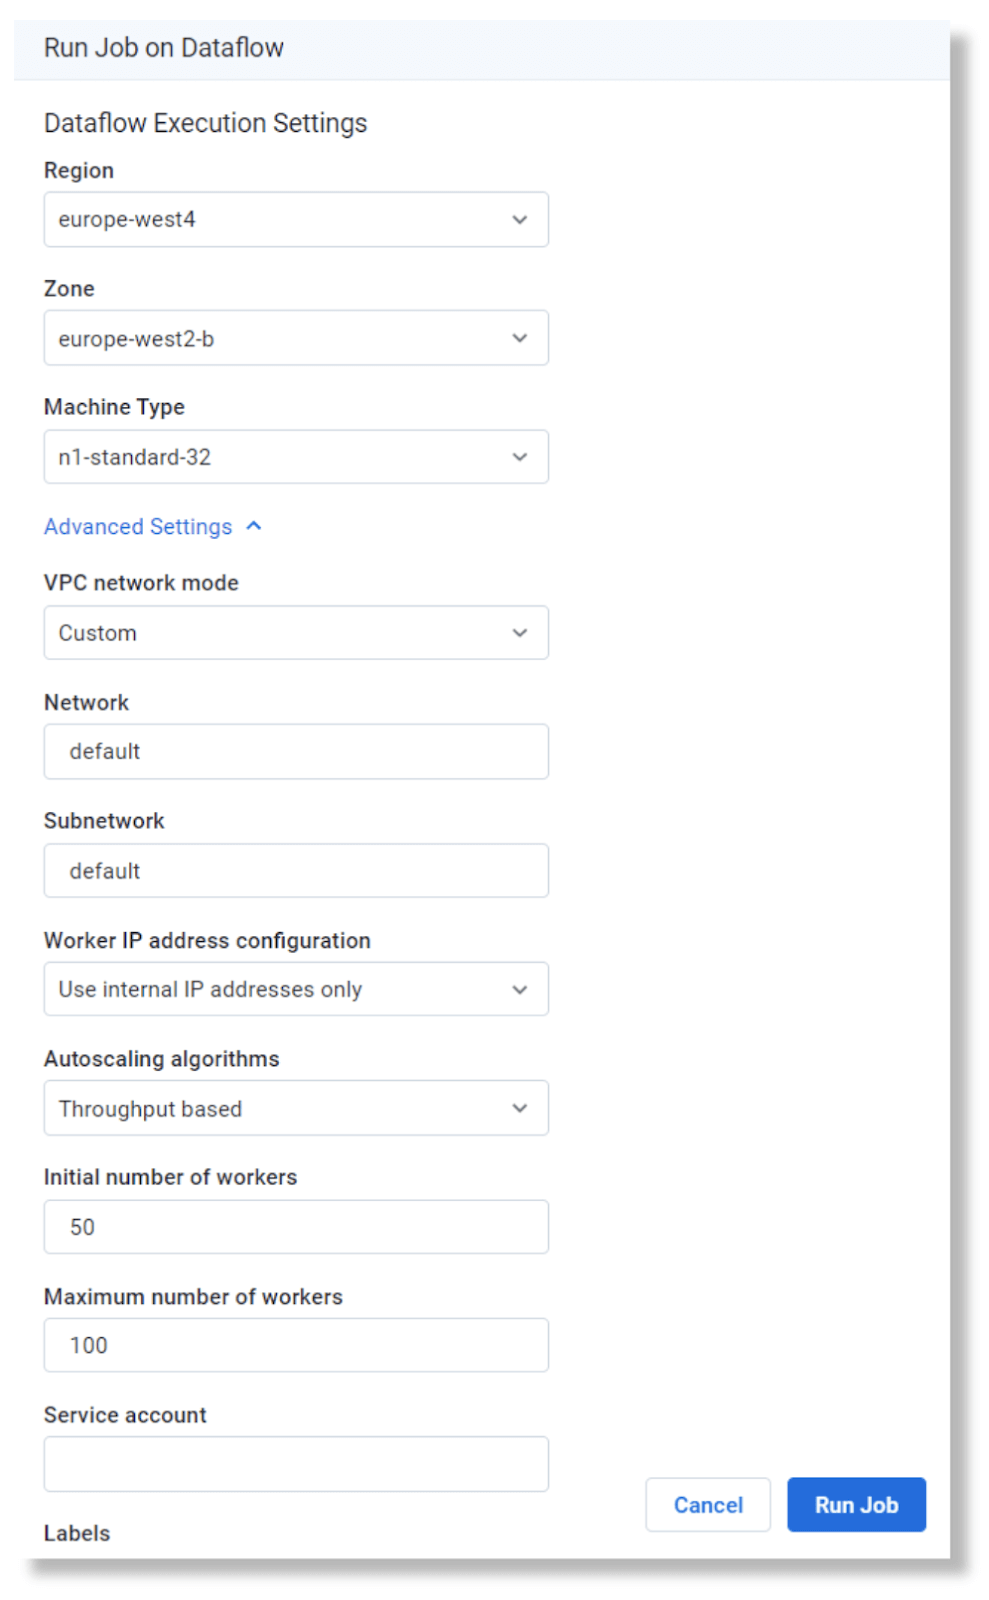
Task: Click the Initial number of workers field
Action: (x=296, y=1227)
